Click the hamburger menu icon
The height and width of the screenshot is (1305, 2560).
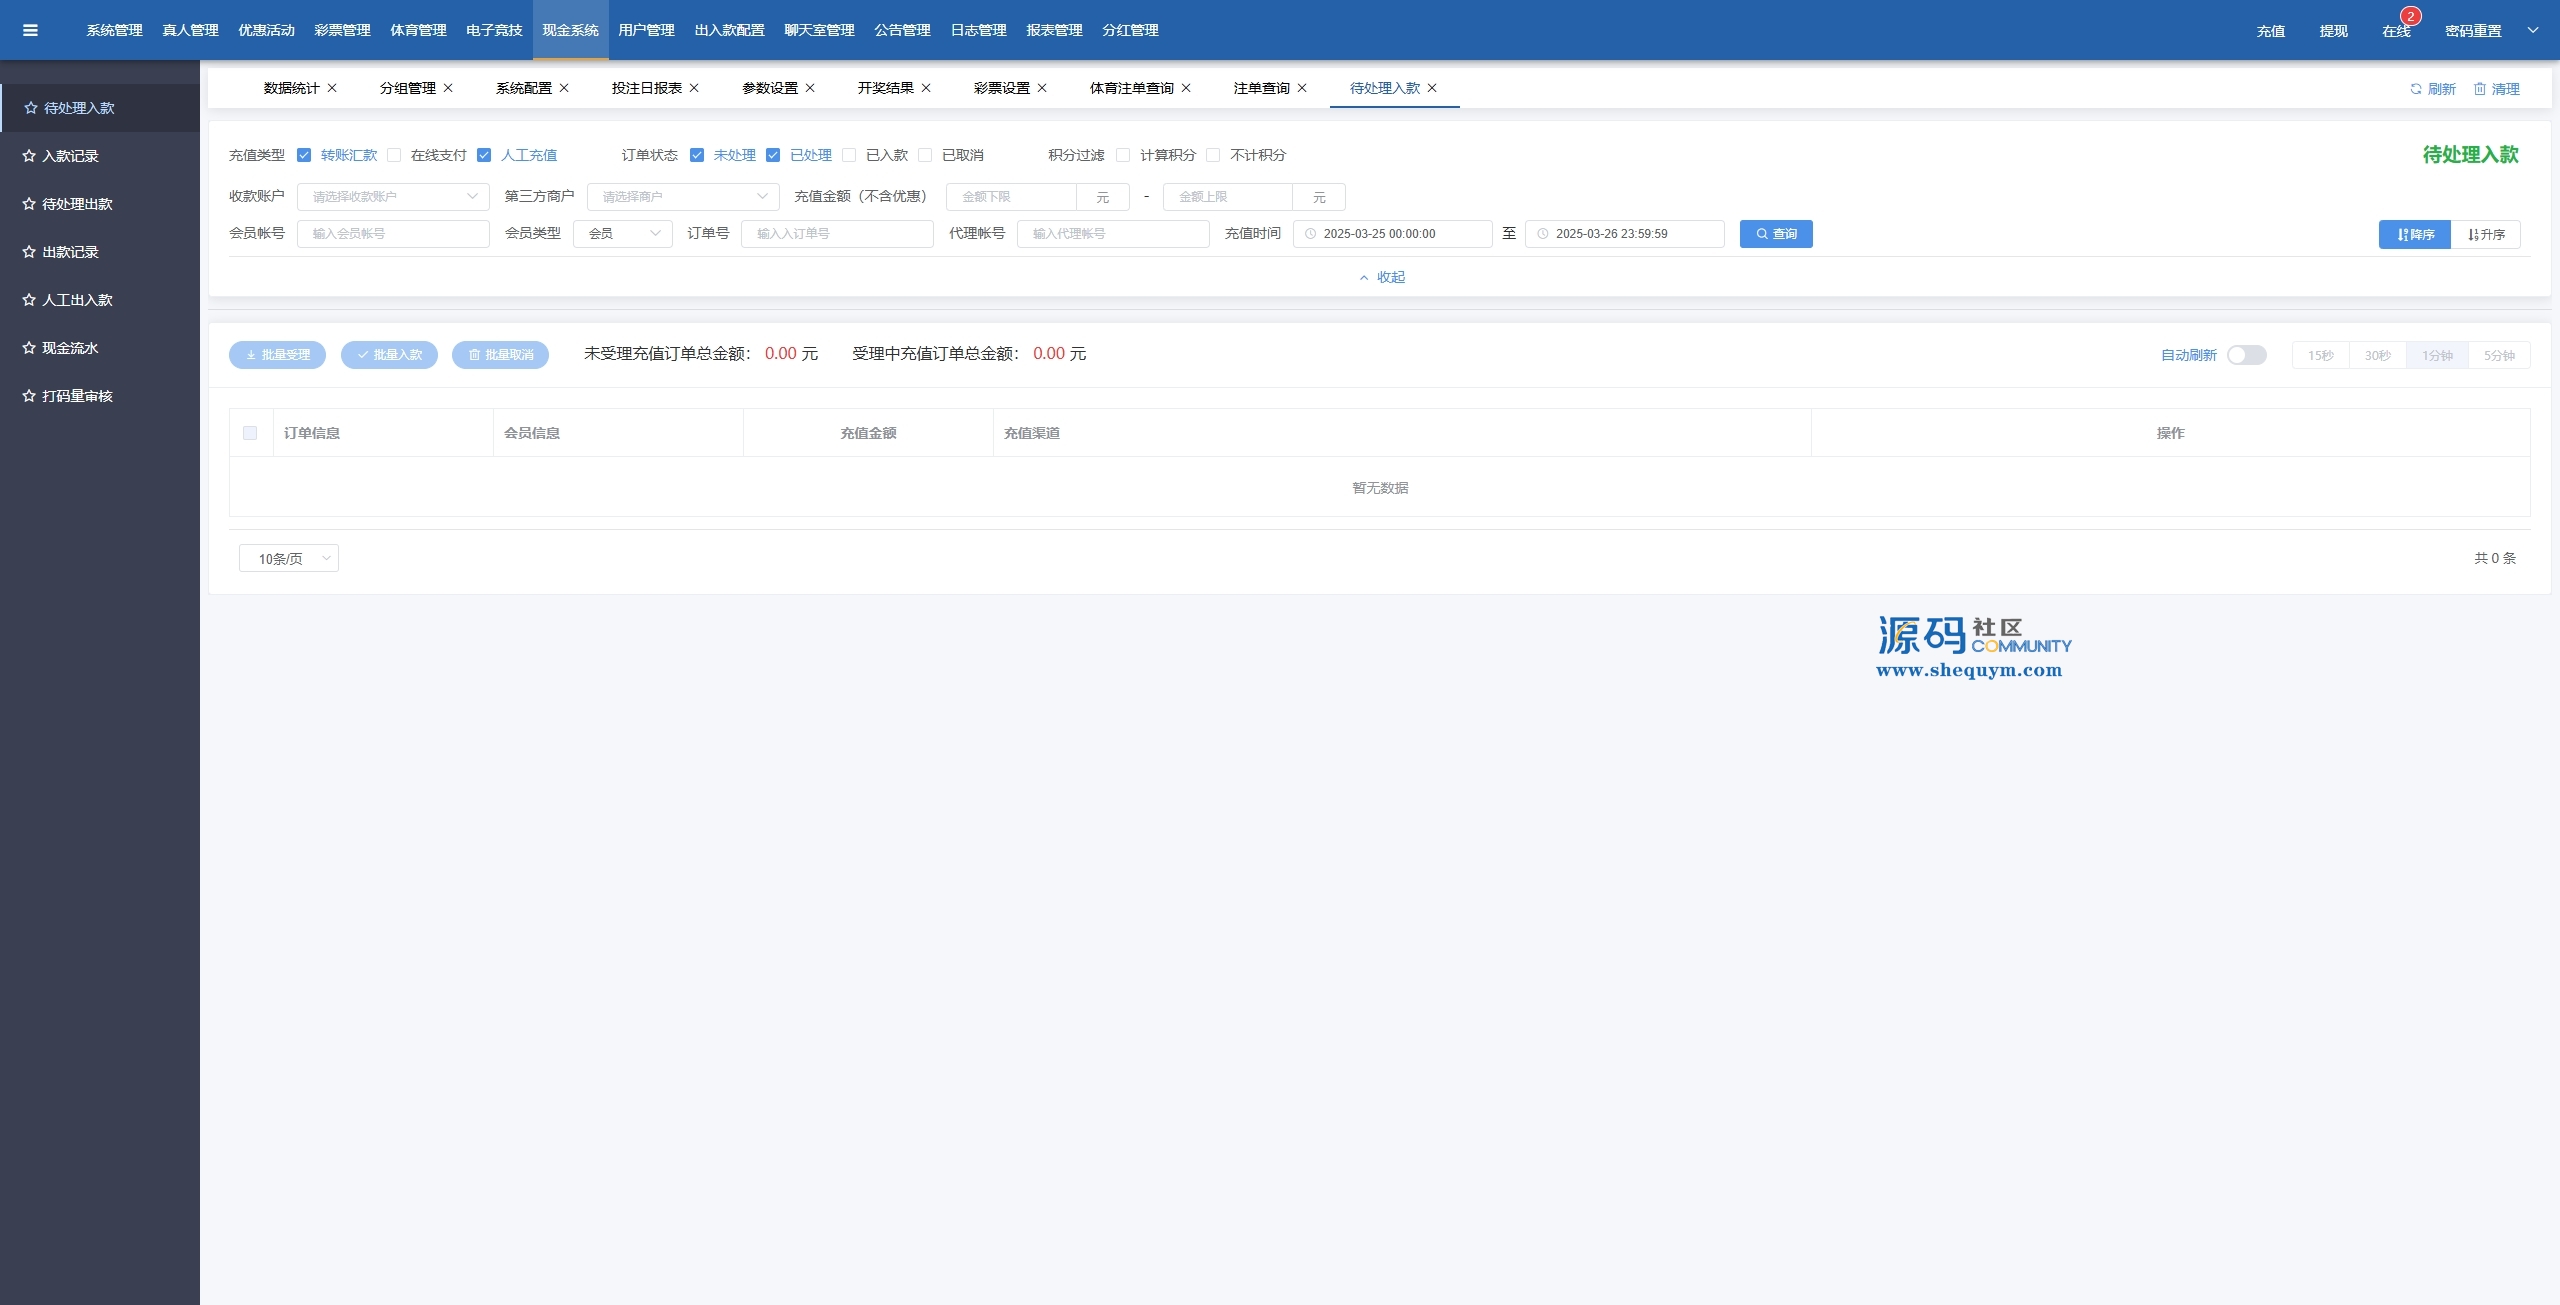coord(30,30)
